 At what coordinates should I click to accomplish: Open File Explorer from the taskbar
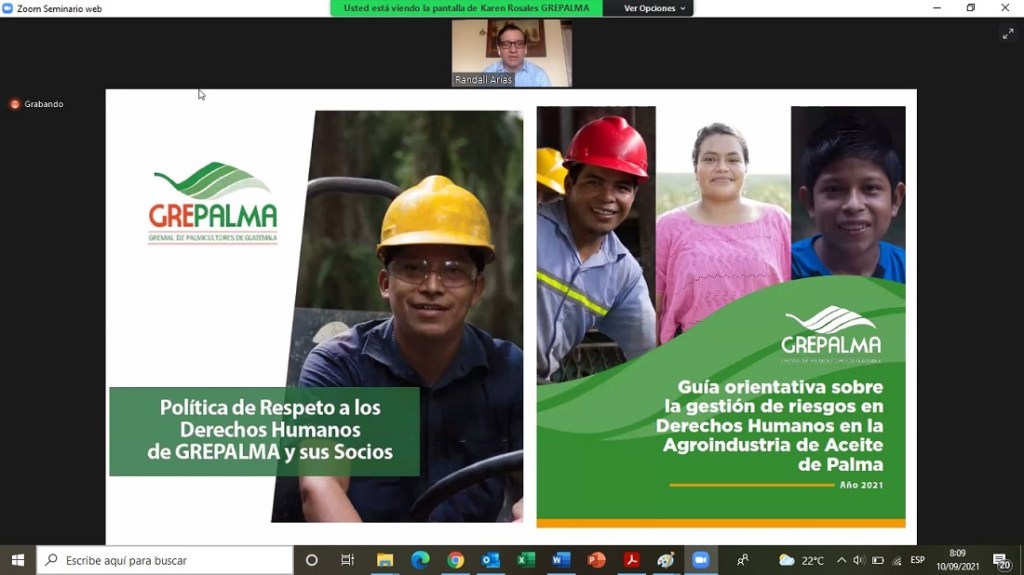(x=385, y=560)
